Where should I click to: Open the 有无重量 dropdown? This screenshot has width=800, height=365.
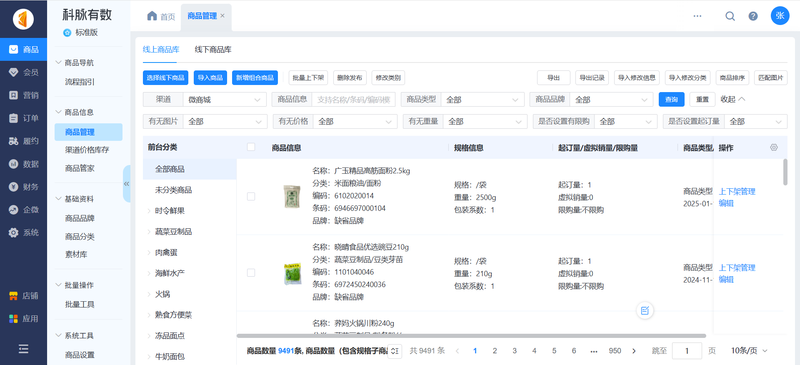coord(485,121)
